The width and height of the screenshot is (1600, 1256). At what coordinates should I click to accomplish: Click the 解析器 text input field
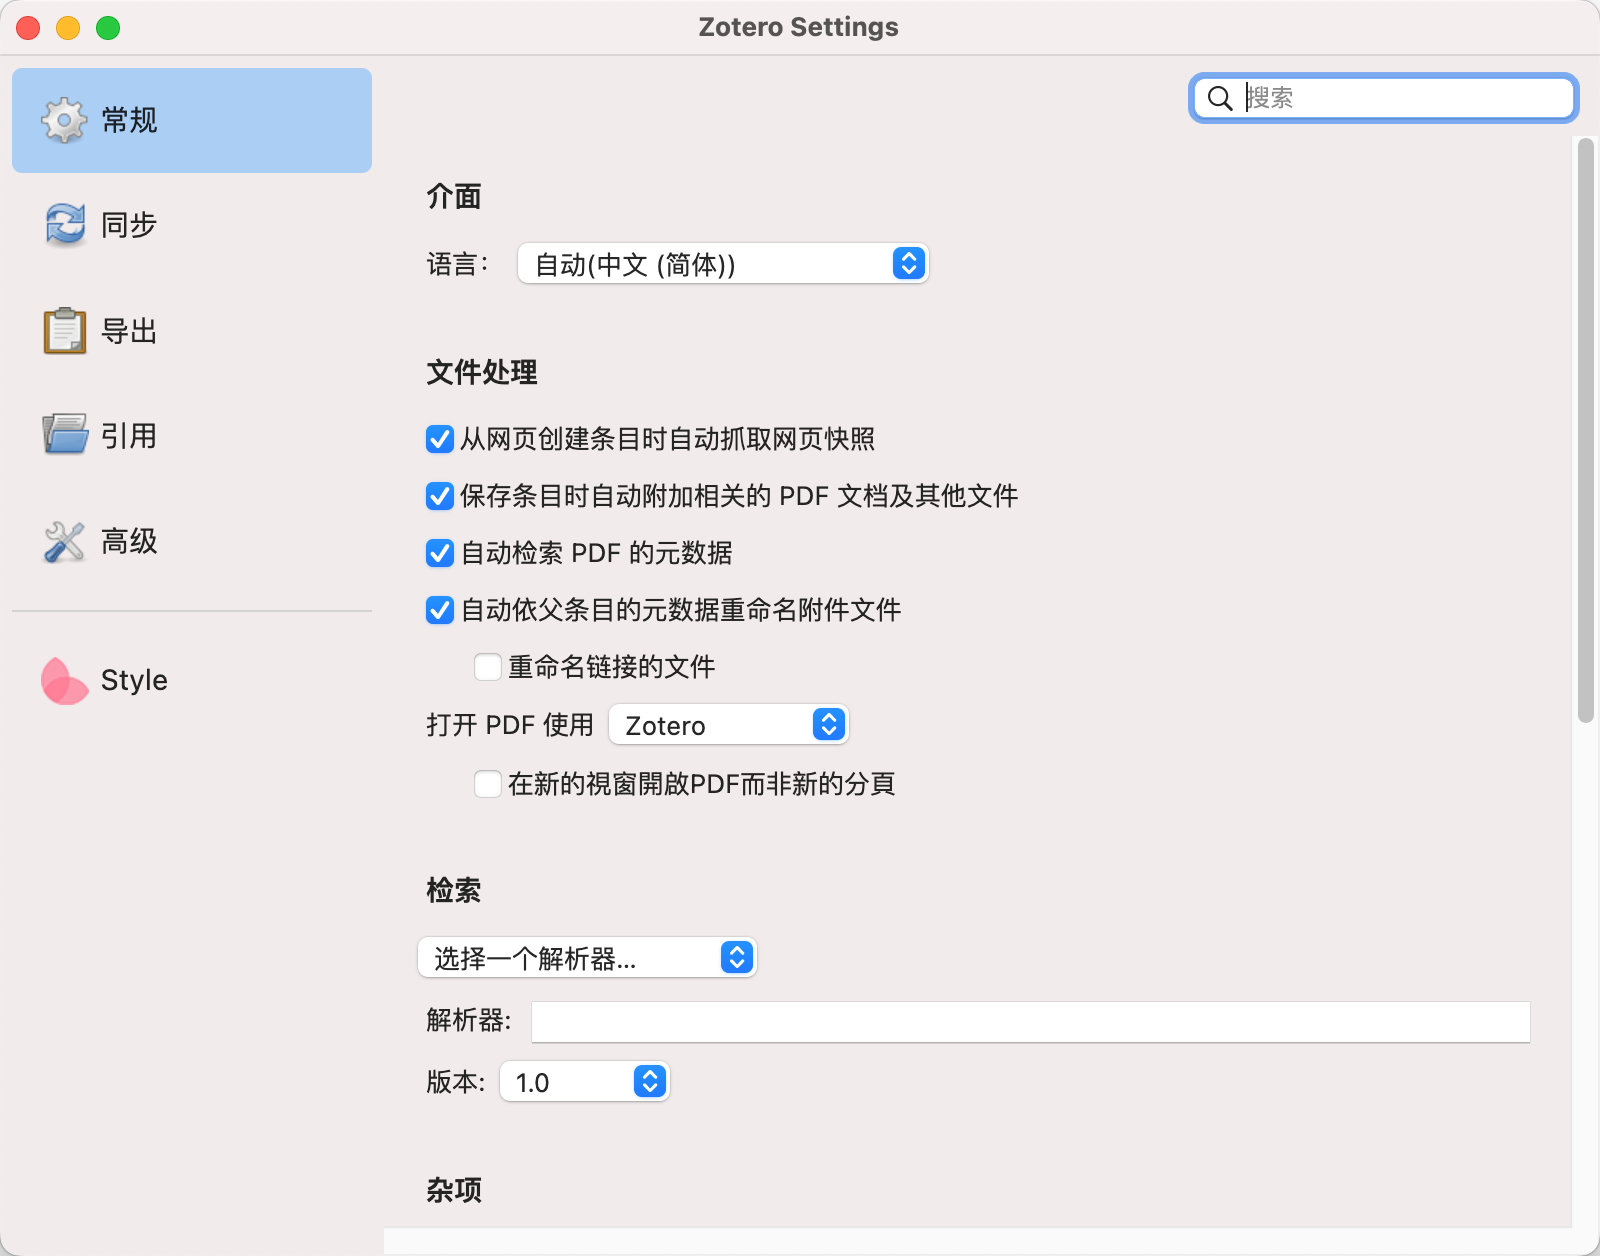1030,1022
